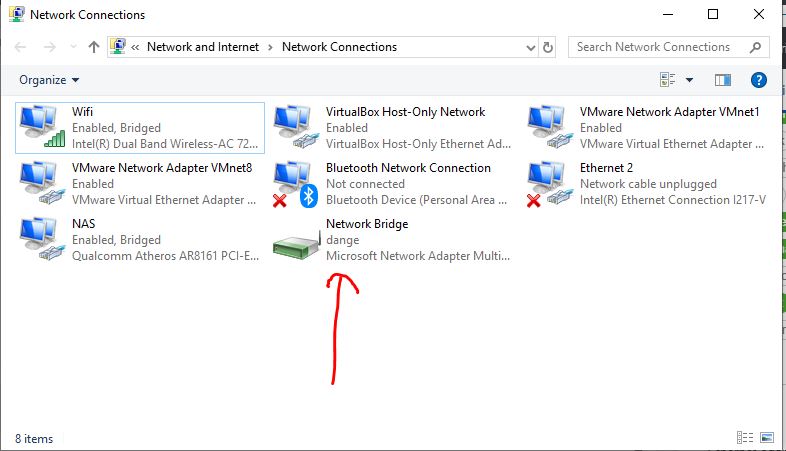Expand the hidden breadcrumb double chevron
786x451 pixels.
click(135, 48)
